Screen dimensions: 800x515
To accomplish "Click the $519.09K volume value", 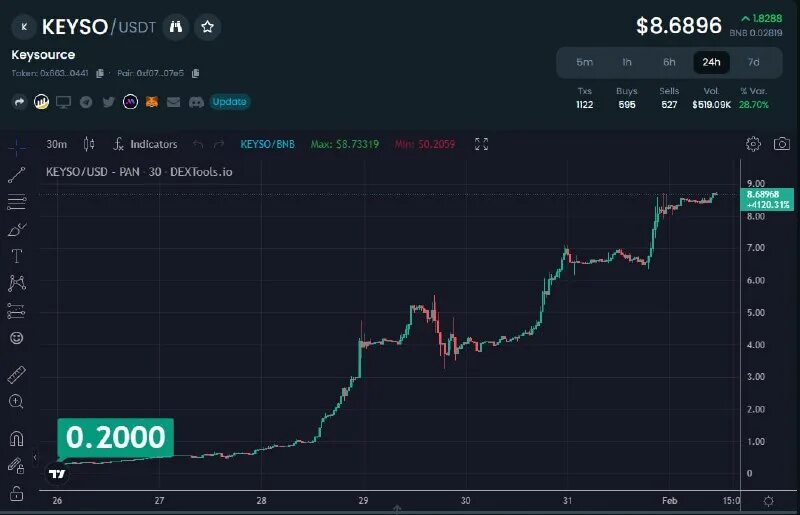I will click(711, 105).
